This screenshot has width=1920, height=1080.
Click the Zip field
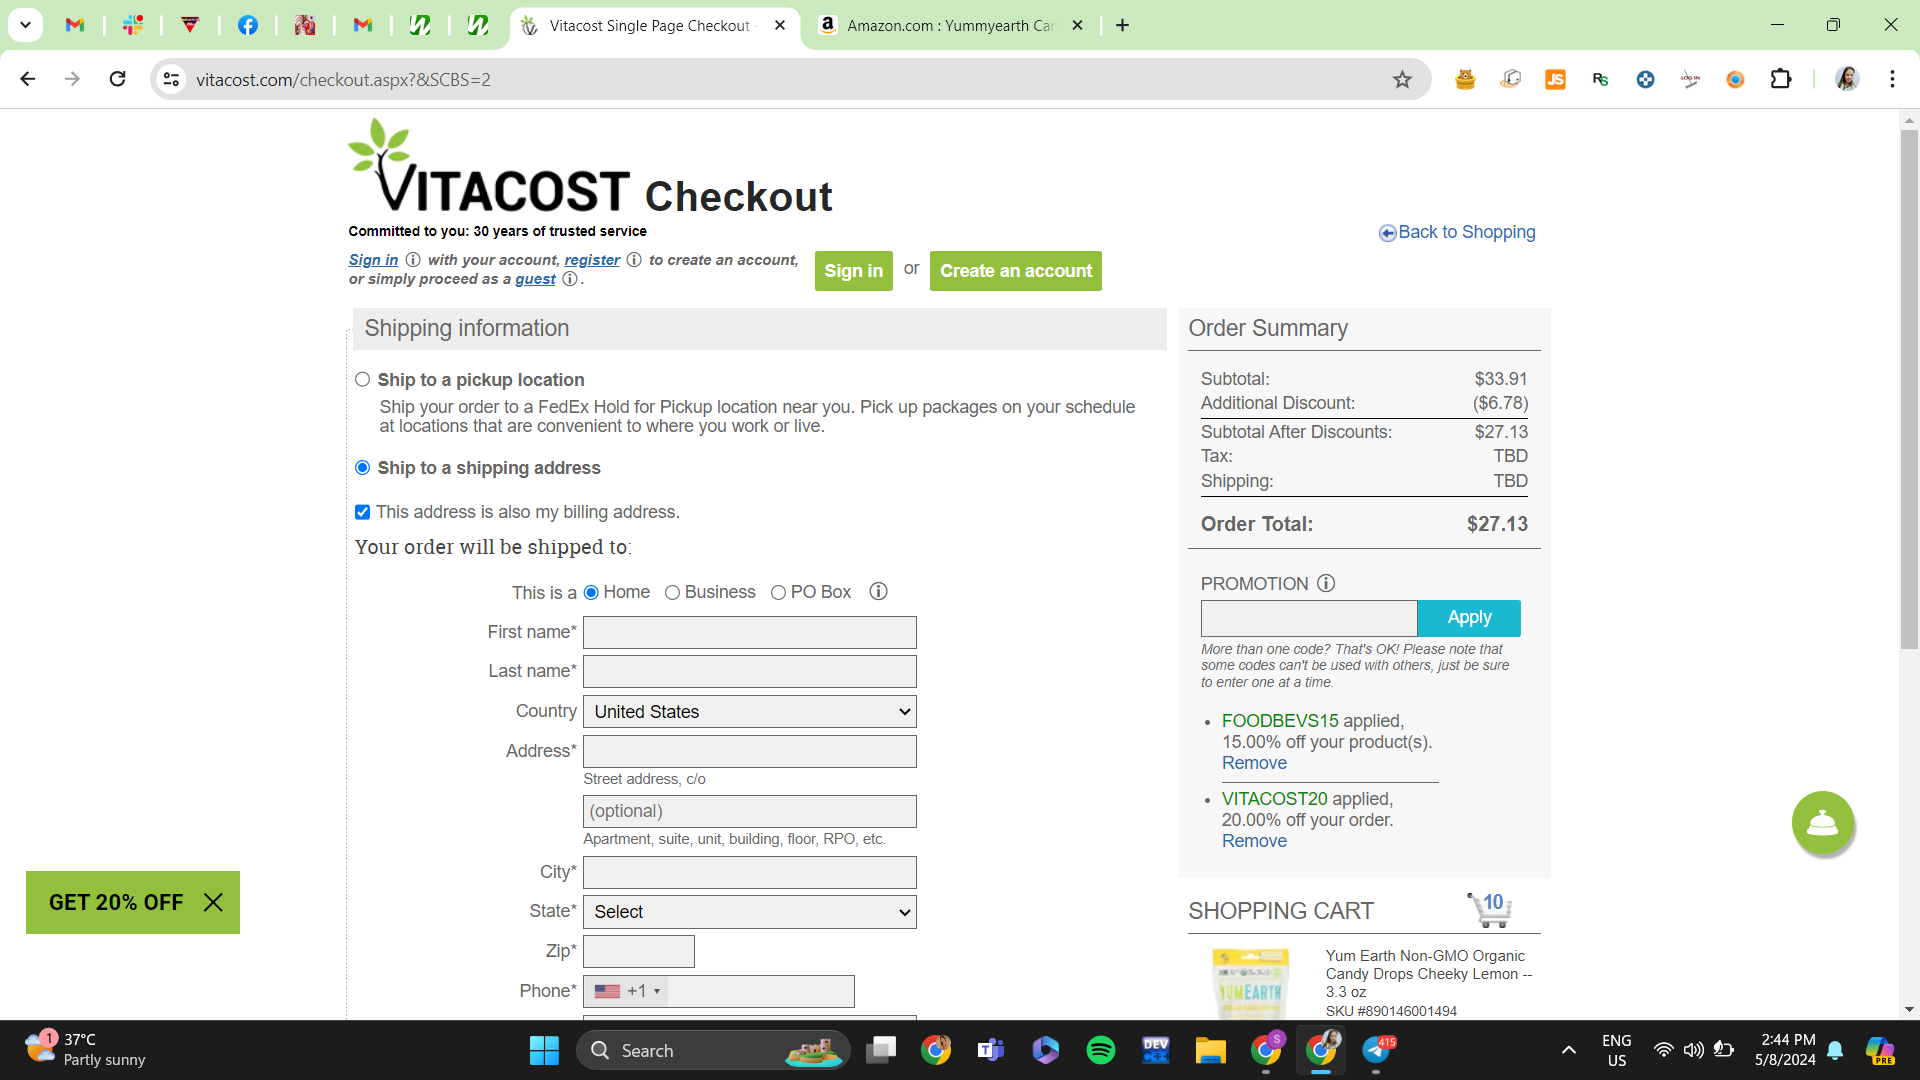point(639,951)
